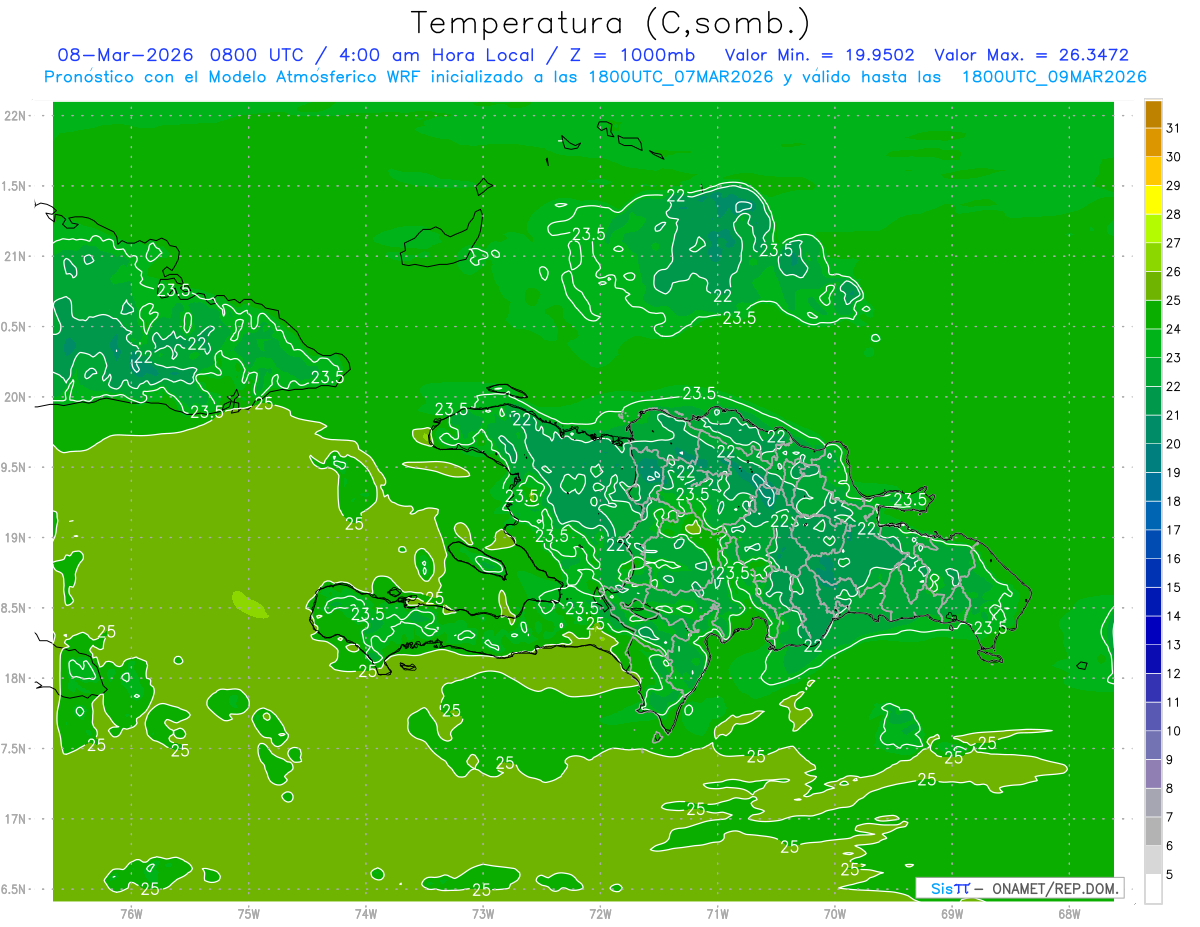Click the '10' label on the color scale
1200x927 pixels.
click(1174, 731)
